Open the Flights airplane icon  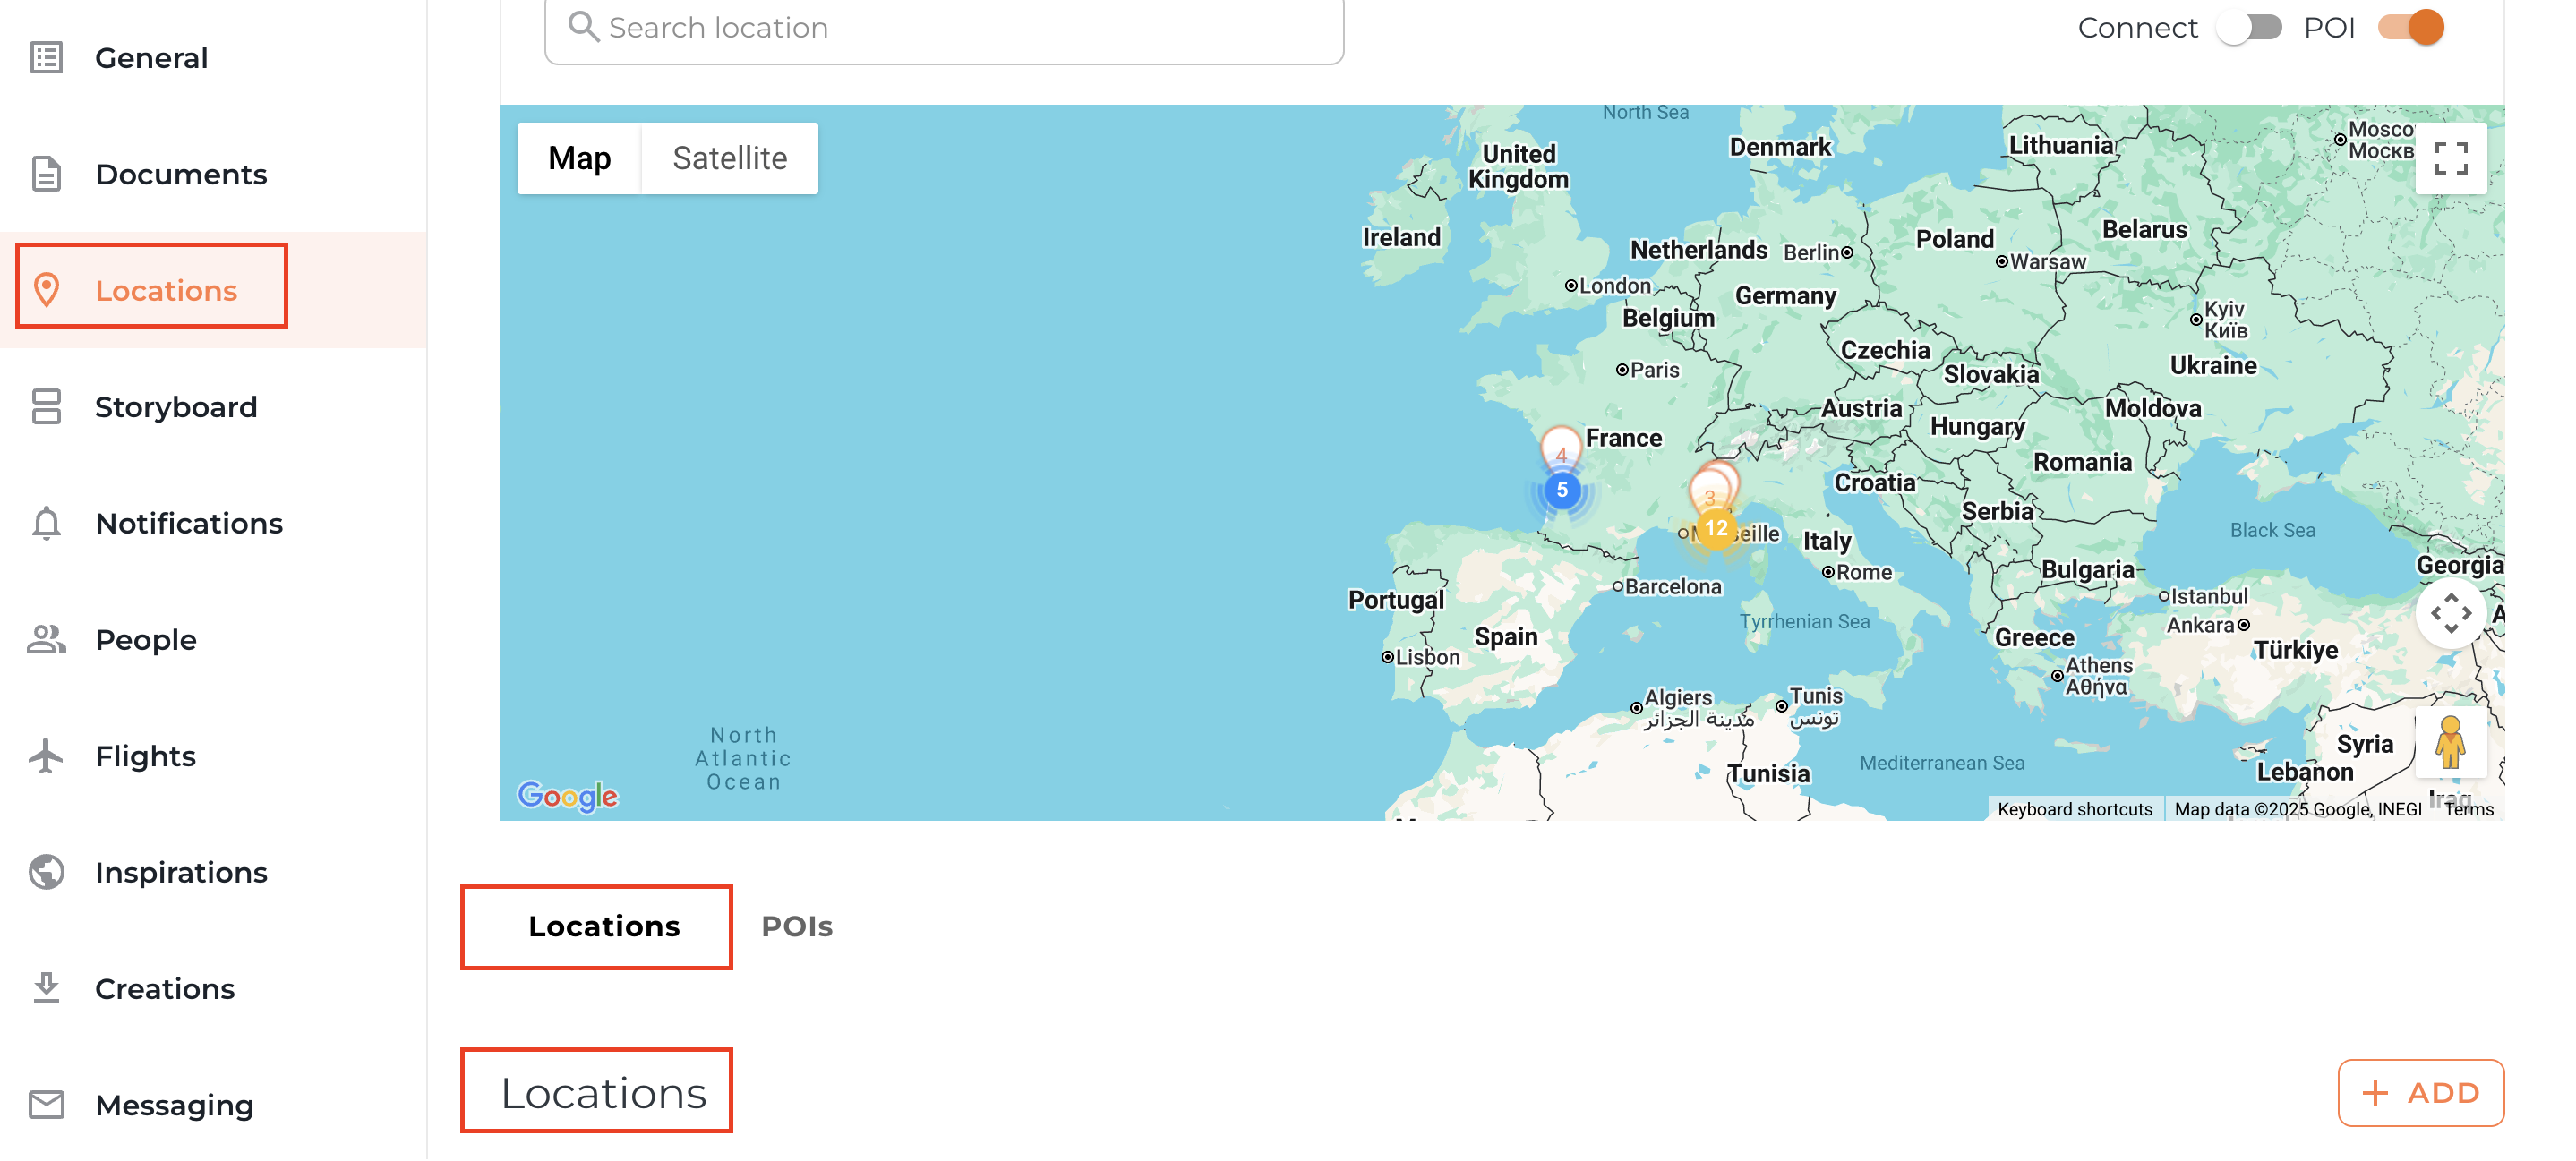click(46, 756)
